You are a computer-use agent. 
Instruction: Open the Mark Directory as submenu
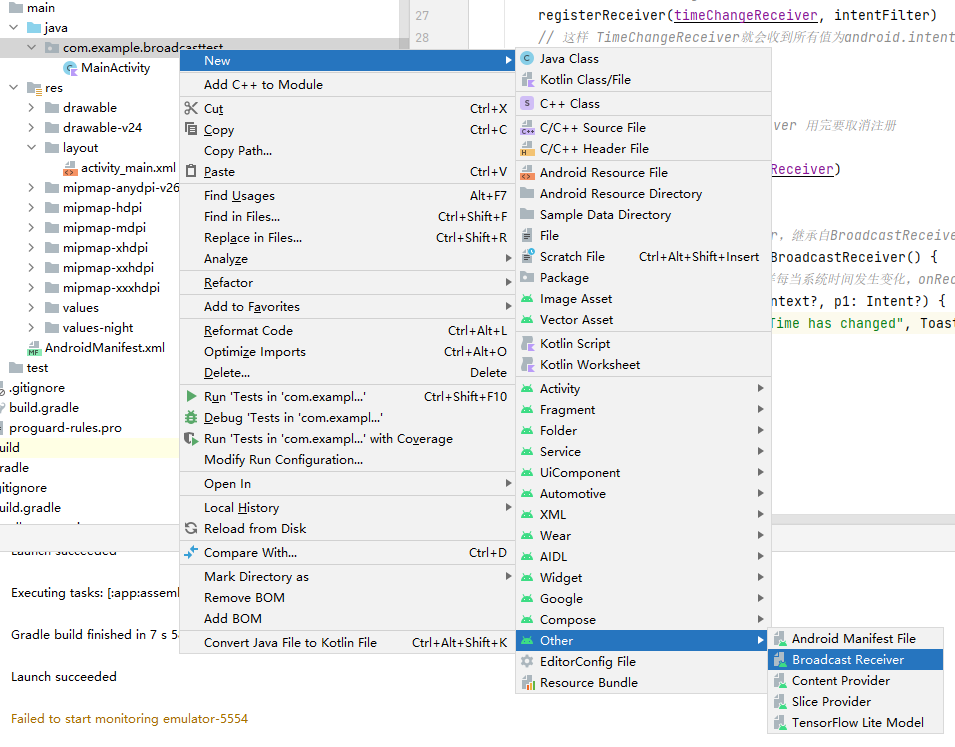pyautogui.click(x=347, y=576)
